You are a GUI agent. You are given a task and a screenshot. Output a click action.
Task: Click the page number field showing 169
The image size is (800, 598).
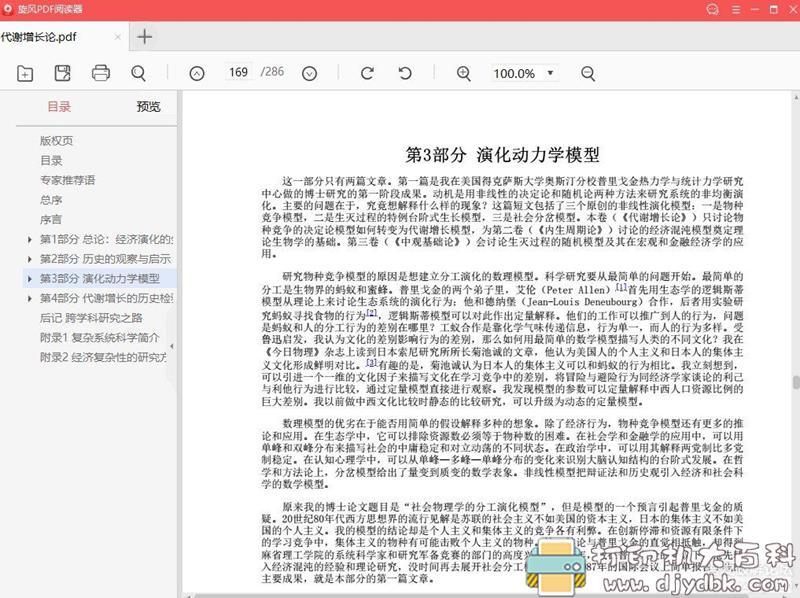pos(239,72)
